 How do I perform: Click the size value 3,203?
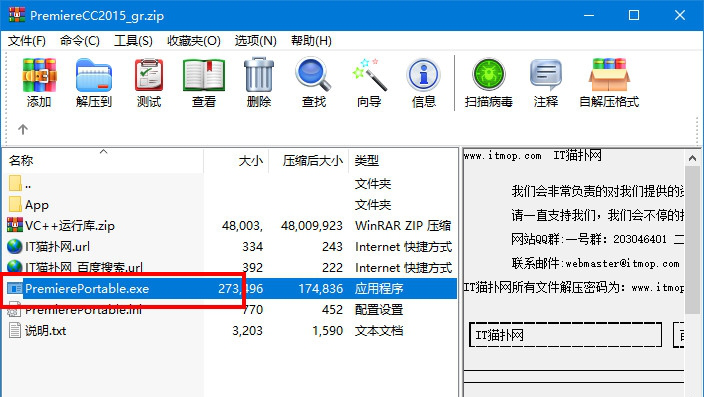(x=247, y=331)
